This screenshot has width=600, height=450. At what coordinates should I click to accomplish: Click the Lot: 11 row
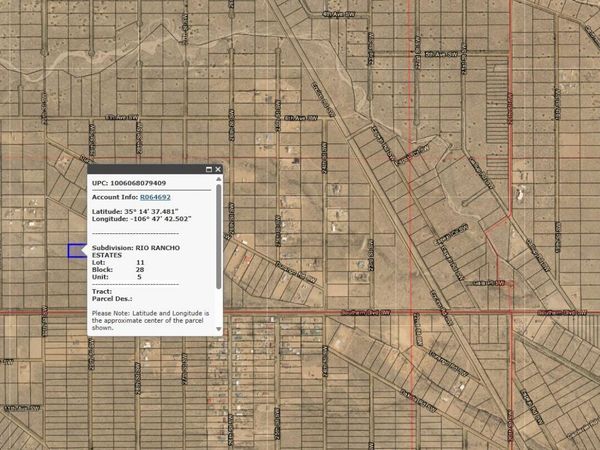point(118,262)
